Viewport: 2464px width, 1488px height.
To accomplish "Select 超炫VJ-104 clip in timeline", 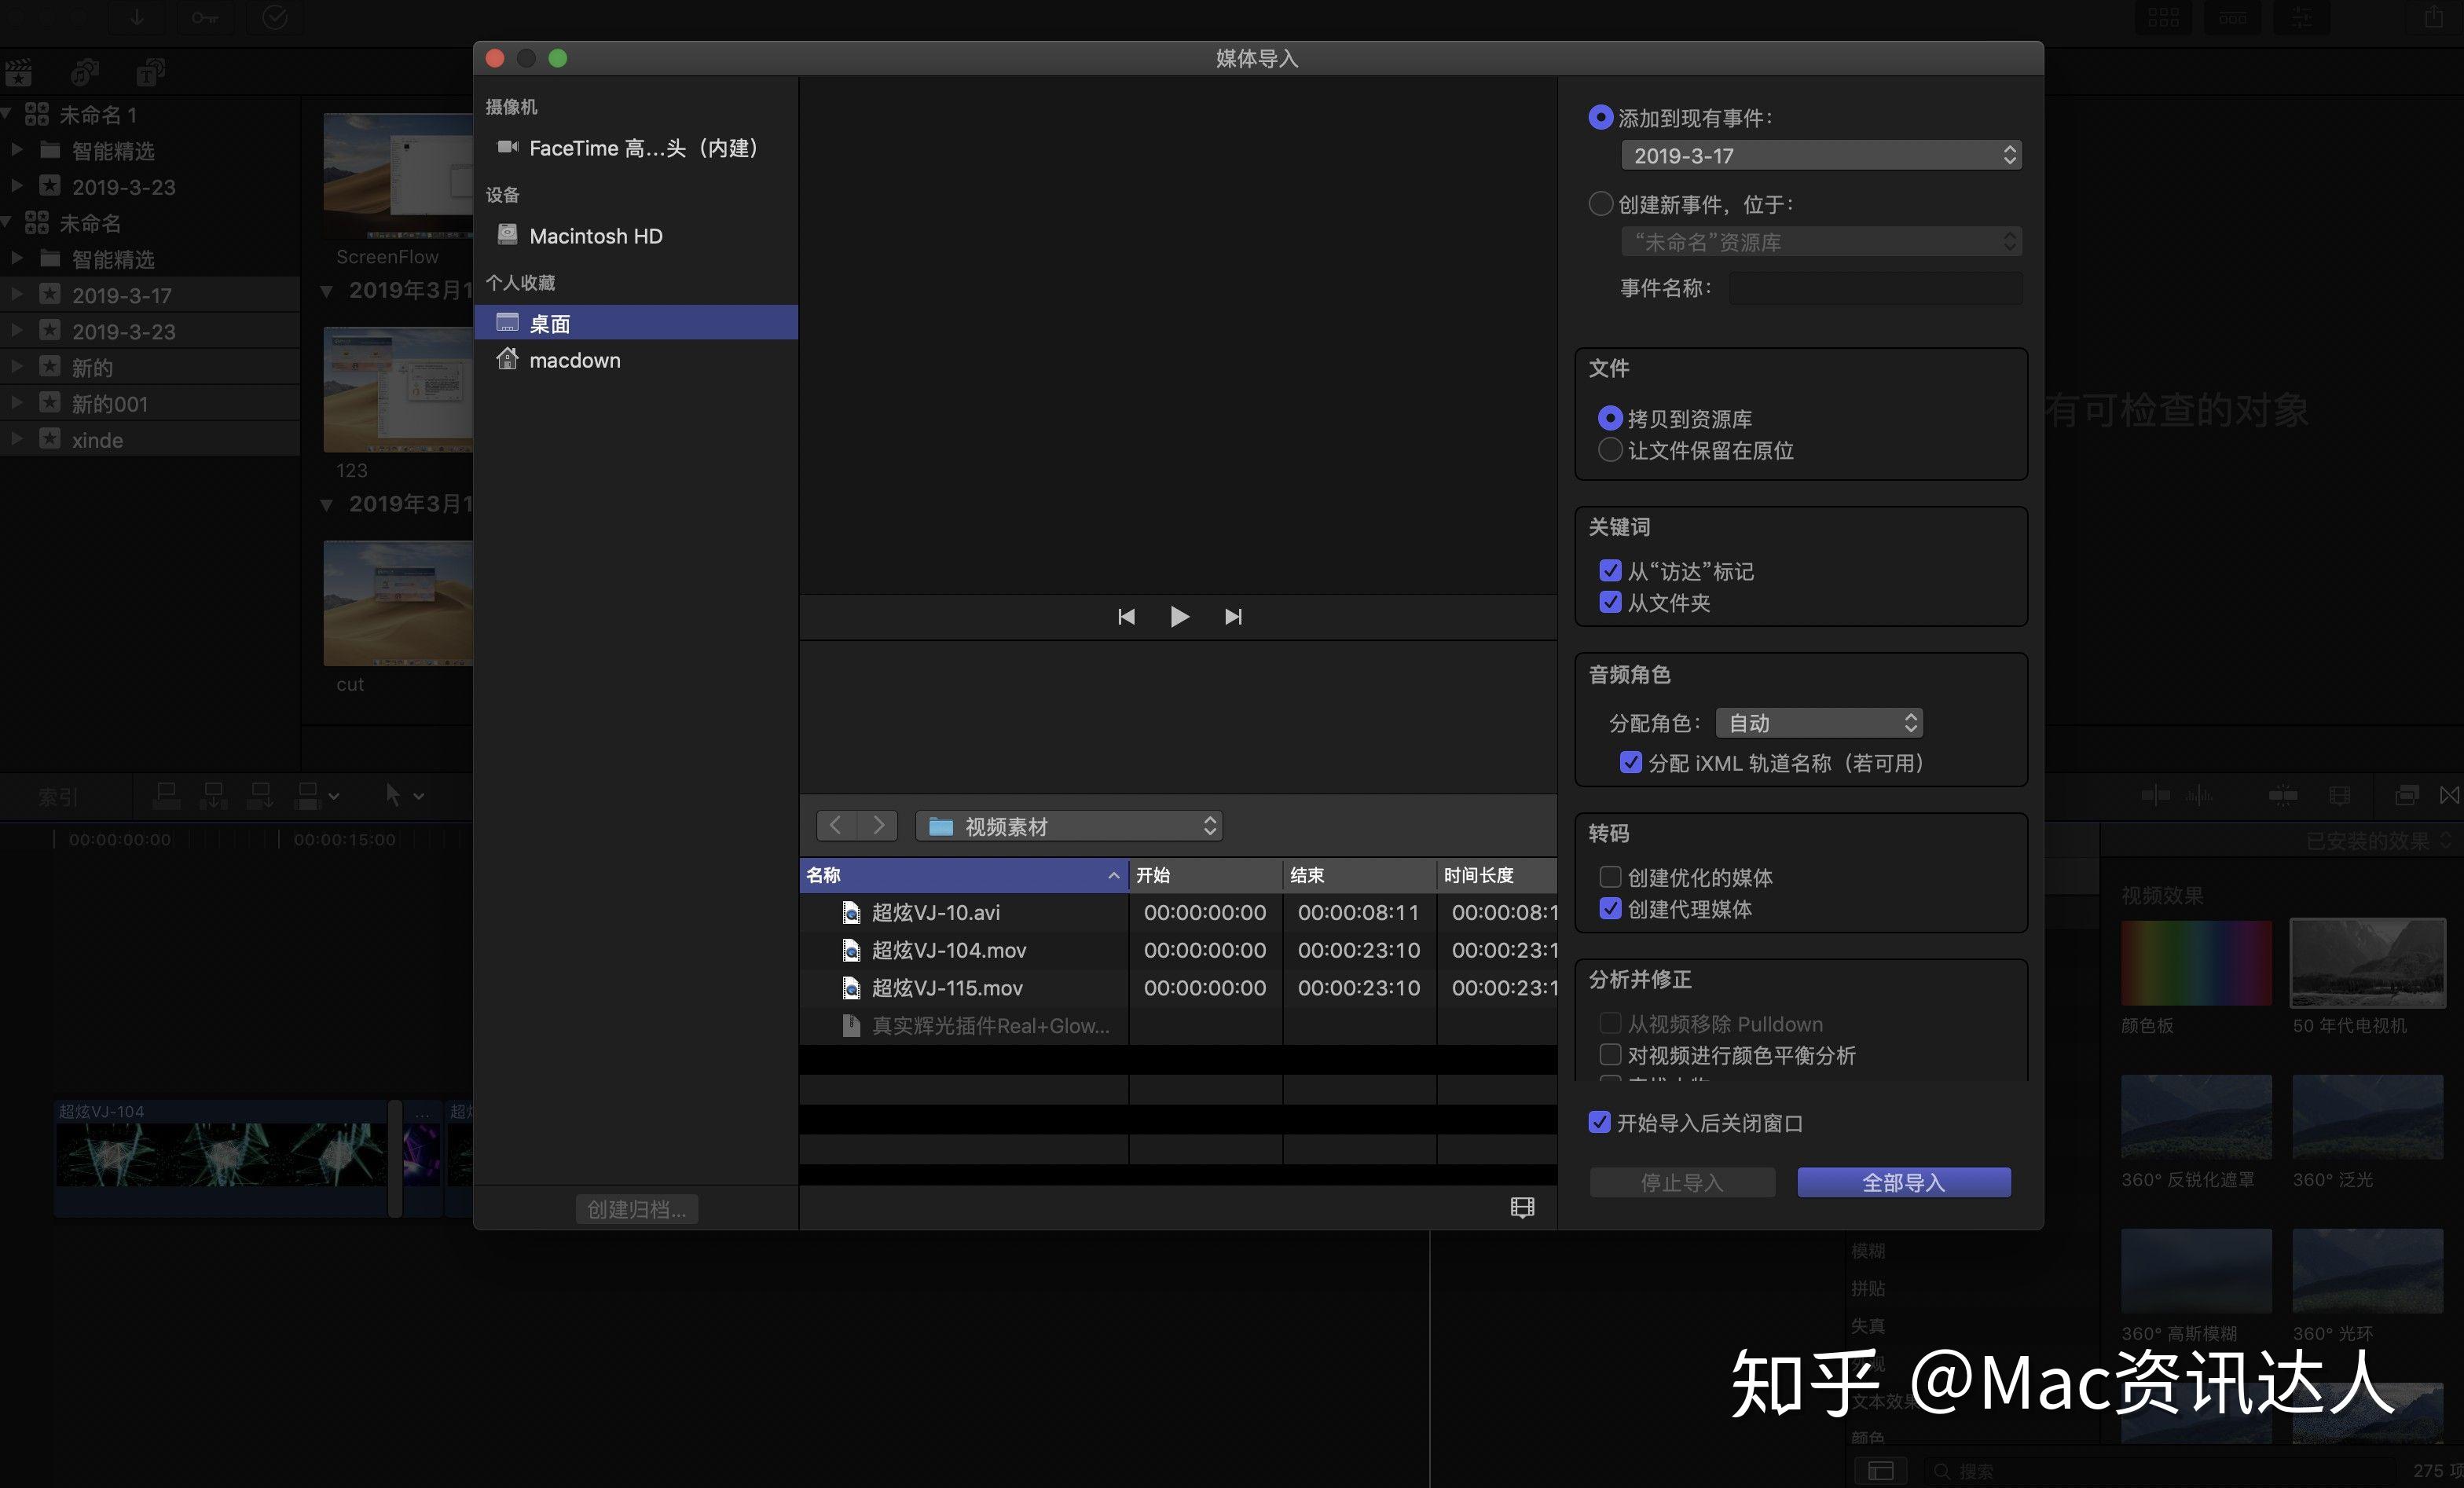I will pos(220,1158).
